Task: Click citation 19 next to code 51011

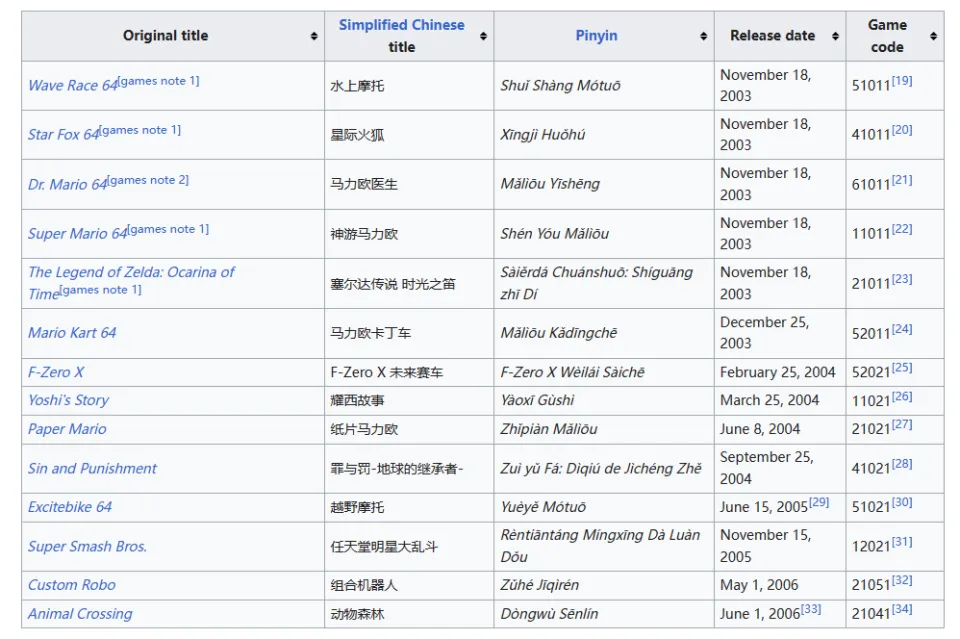Action: [902, 81]
